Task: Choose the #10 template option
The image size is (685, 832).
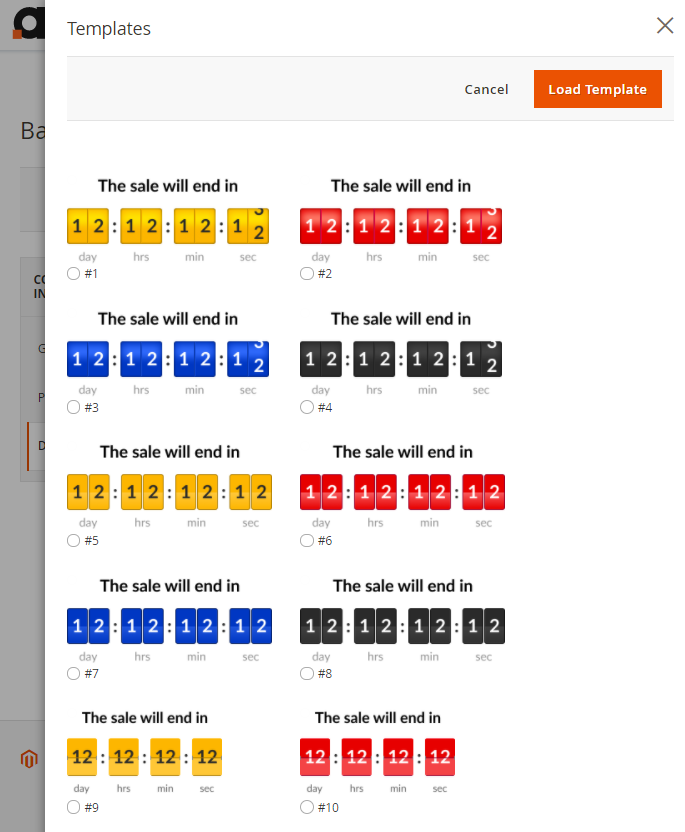Action: point(307,807)
